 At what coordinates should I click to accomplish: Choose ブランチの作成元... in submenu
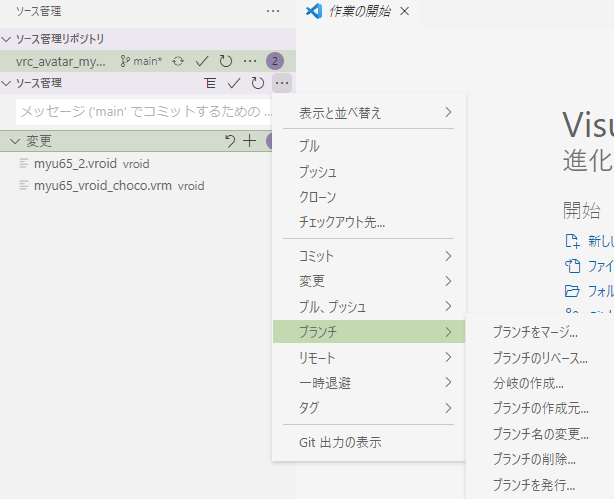coord(540,409)
